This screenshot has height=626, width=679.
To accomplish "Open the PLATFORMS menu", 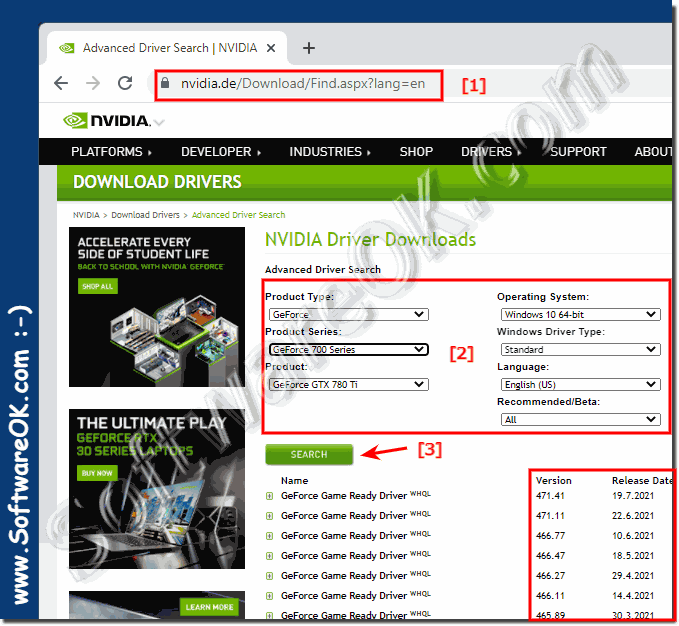I will 111,152.
